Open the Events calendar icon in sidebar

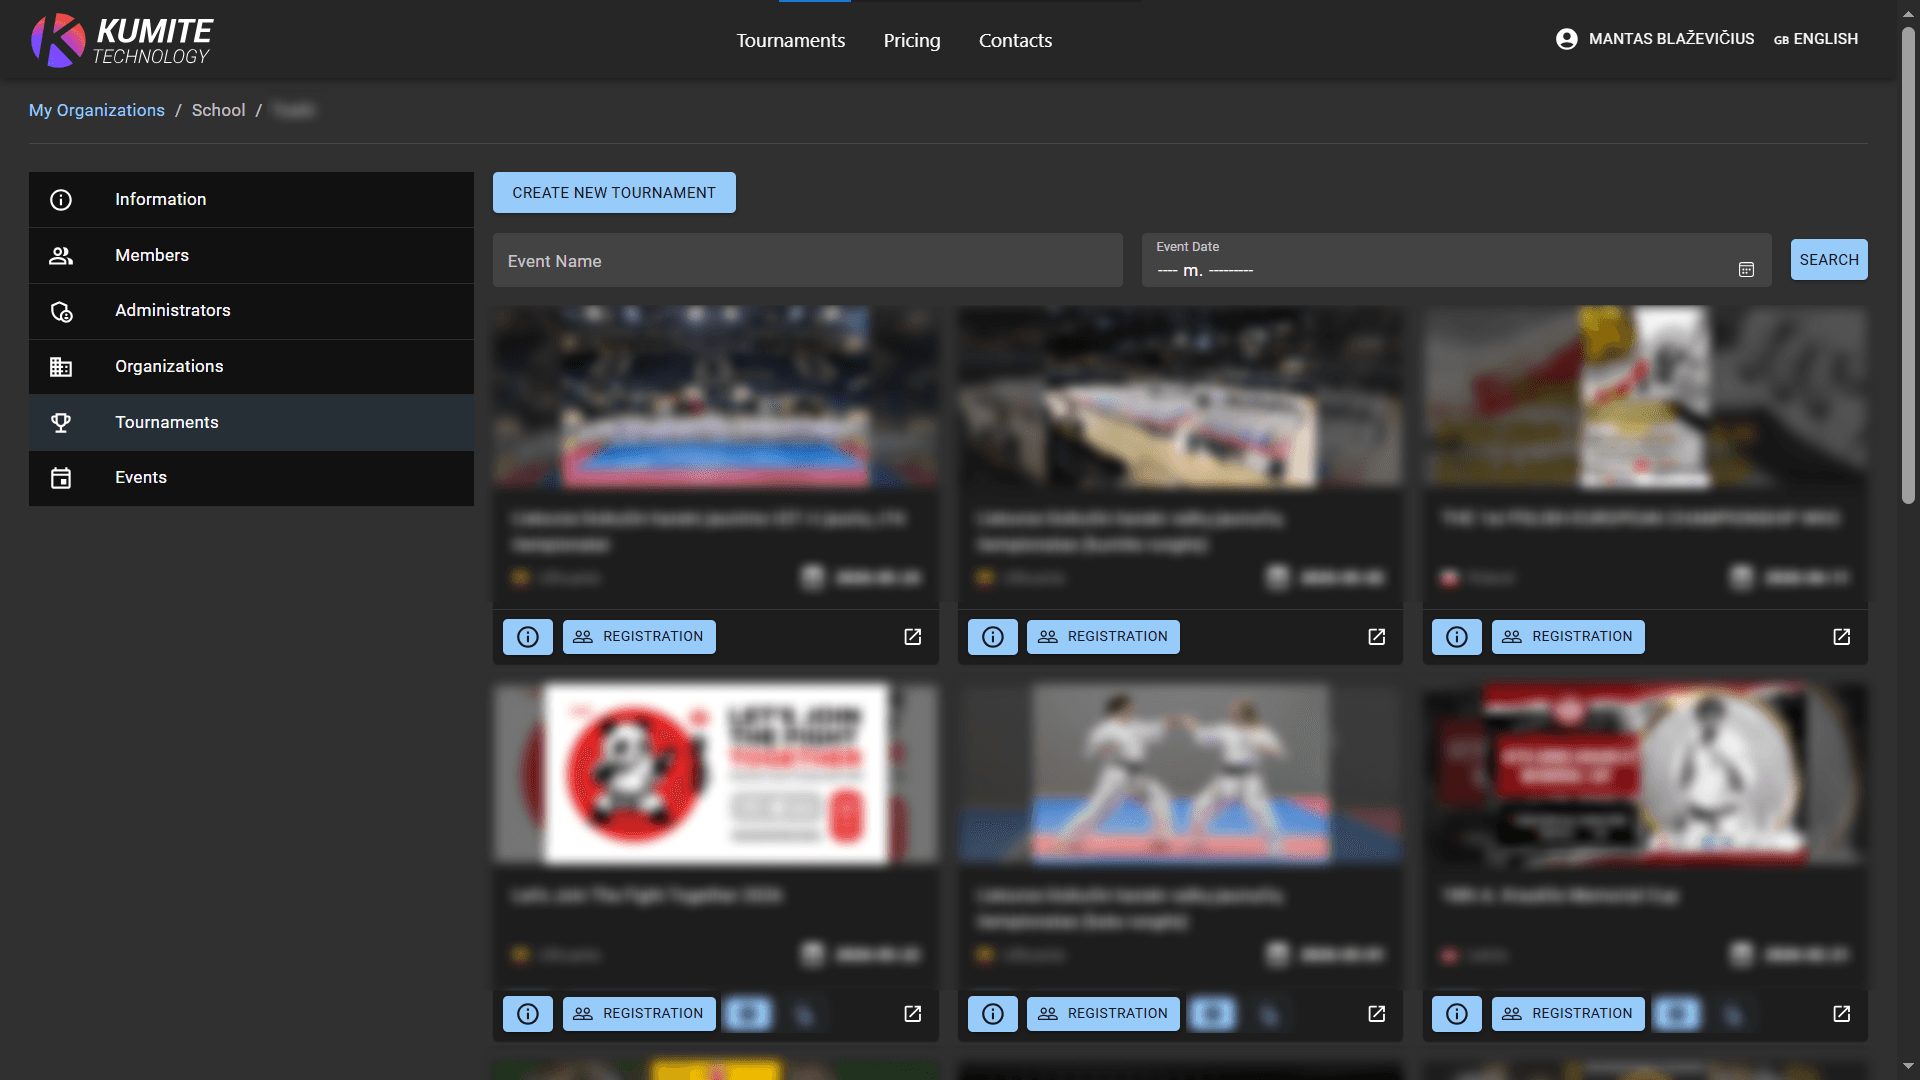(61, 478)
